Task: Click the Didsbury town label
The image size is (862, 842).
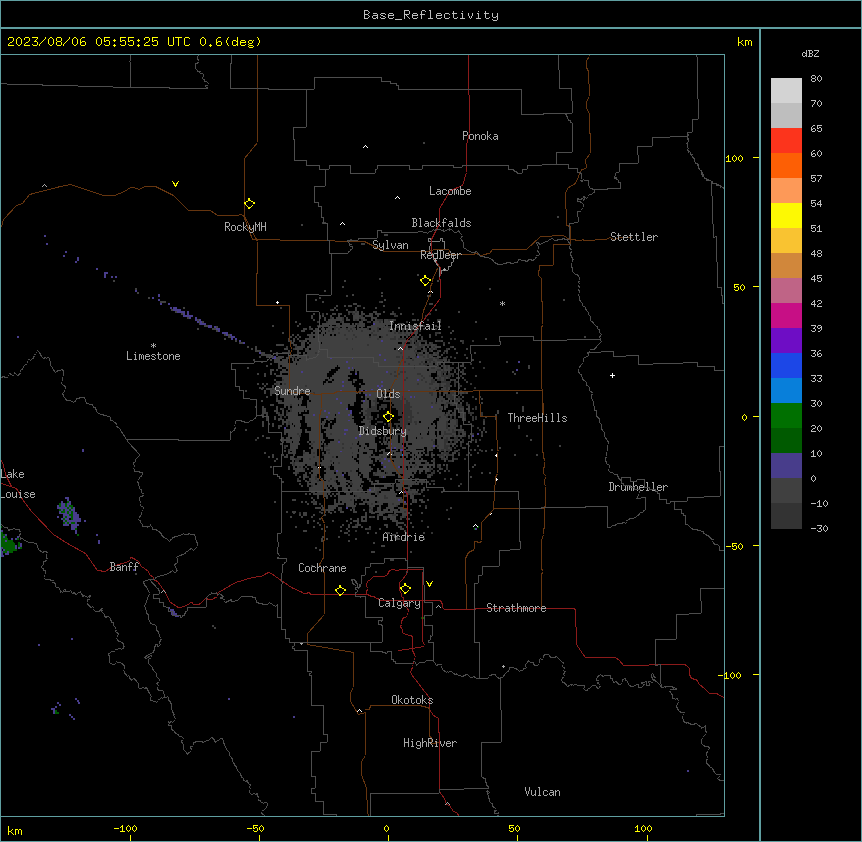Action: click(x=383, y=431)
